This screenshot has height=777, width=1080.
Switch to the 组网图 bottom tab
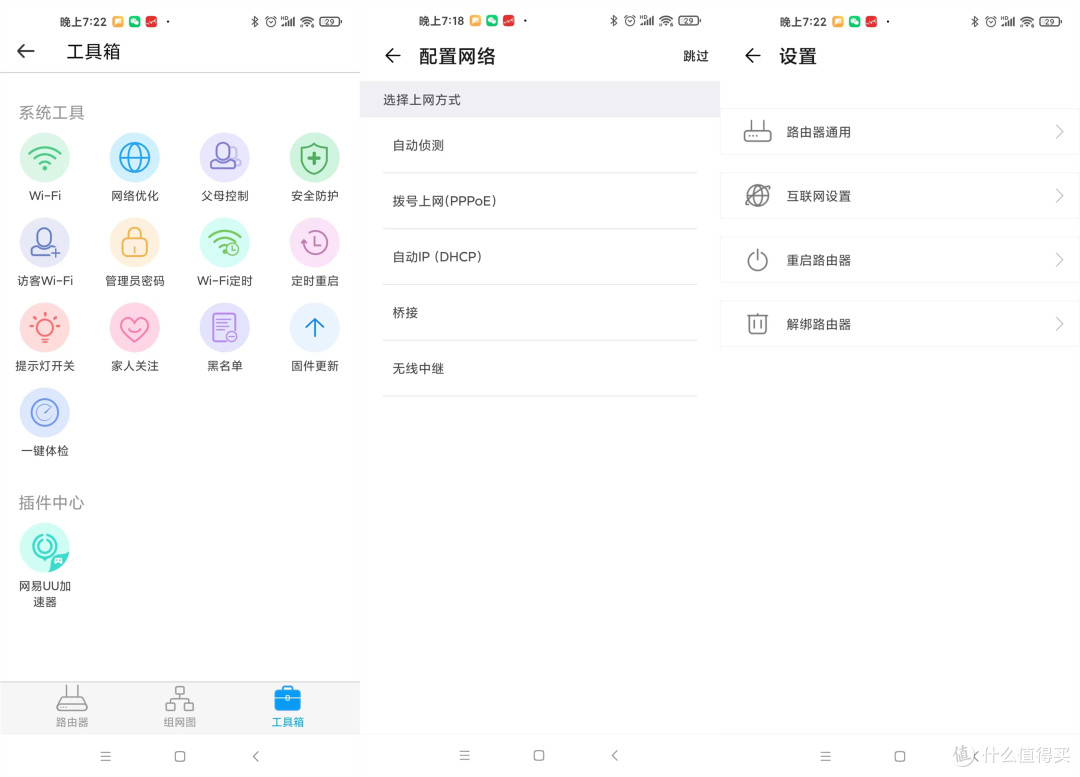(180, 706)
